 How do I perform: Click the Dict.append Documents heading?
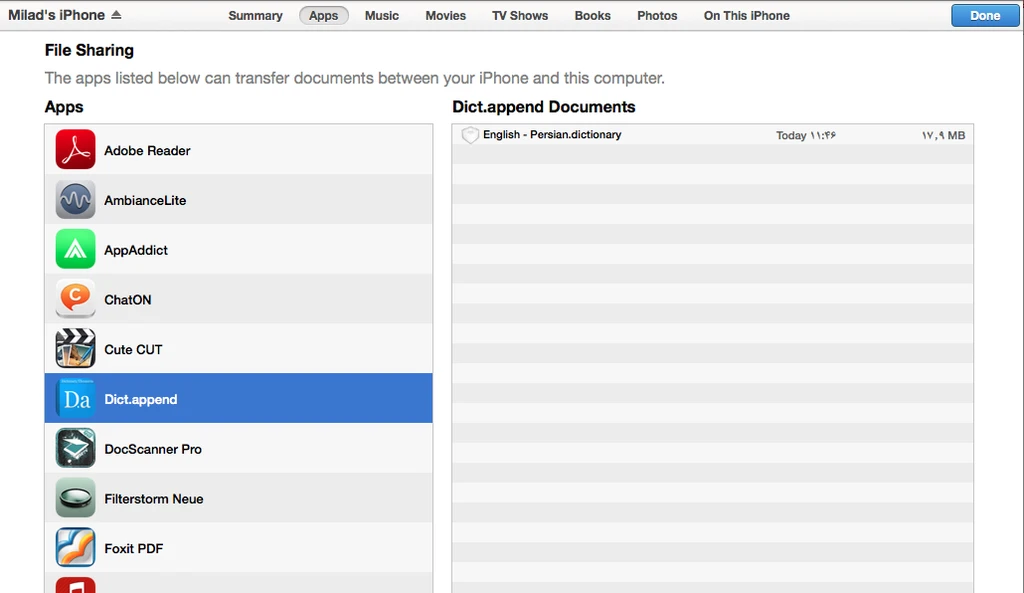544,107
